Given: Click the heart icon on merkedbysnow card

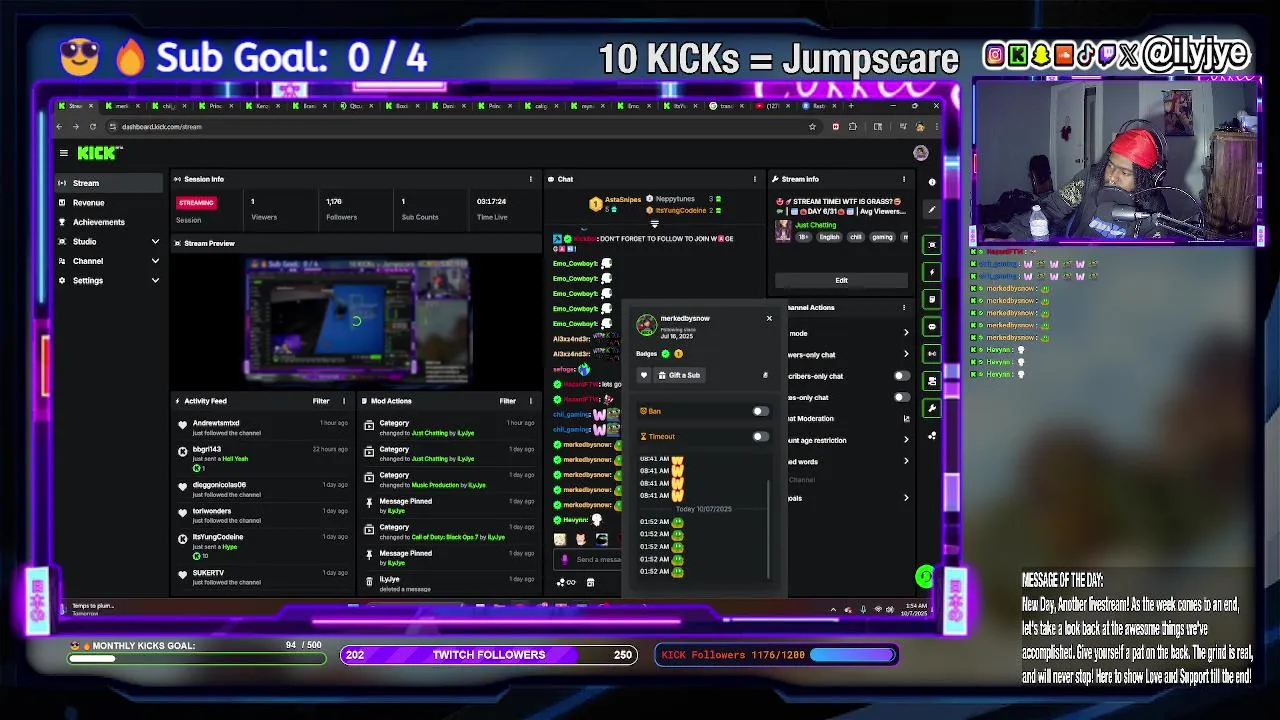Looking at the screenshot, I should pos(644,375).
